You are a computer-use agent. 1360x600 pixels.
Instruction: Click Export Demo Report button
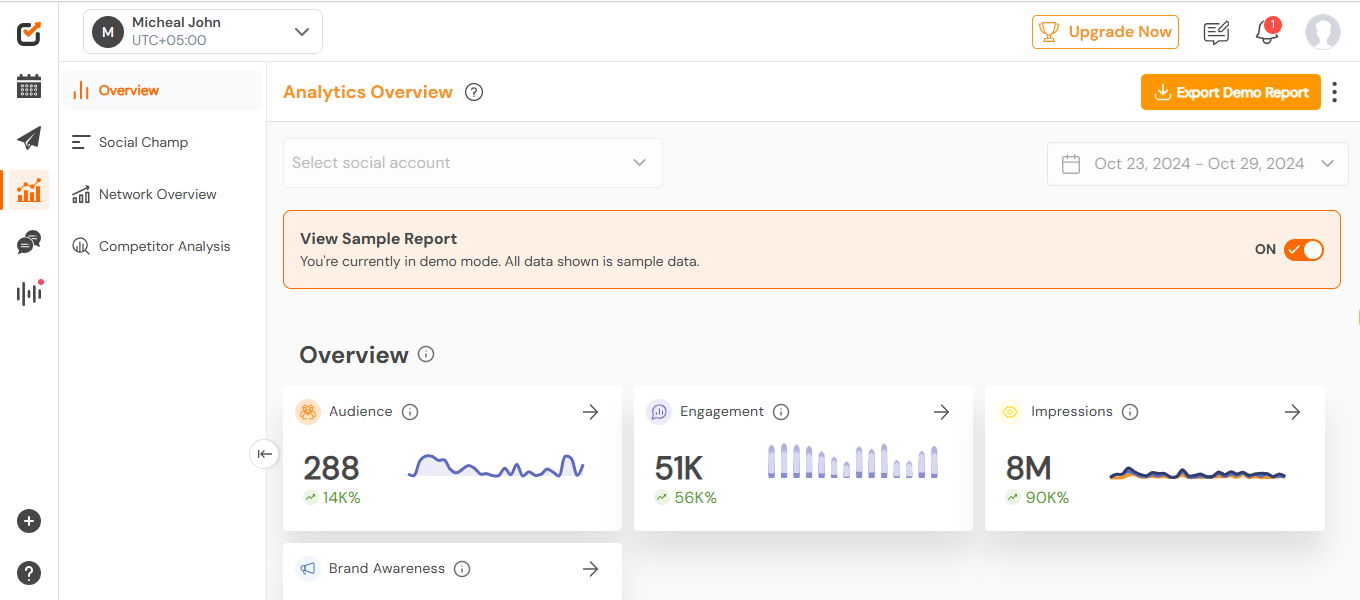point(1231,92)
